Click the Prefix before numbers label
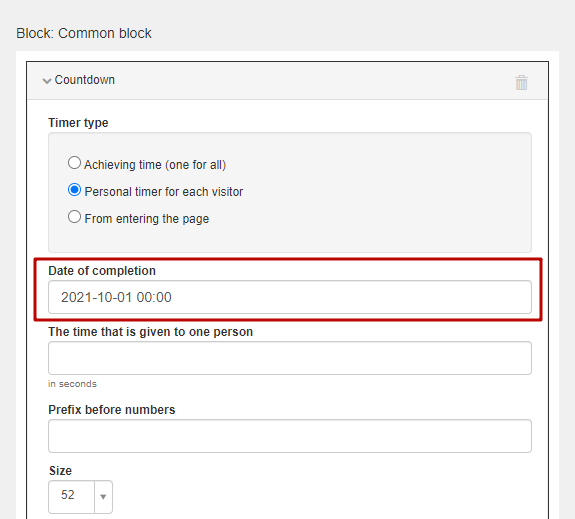Viewport: 575px width, 519px height. [x=111, y=409]
